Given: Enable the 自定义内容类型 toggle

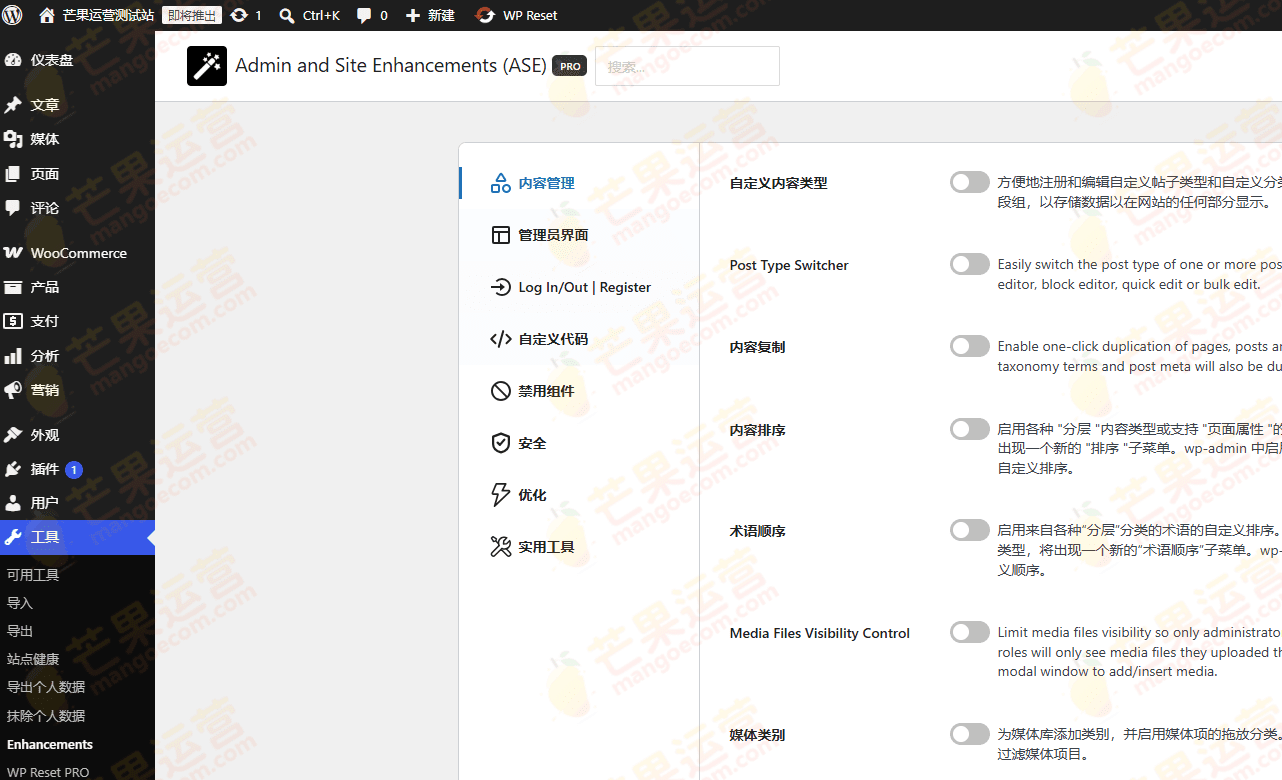Looking at the screenshot, I should coord(970,182).
